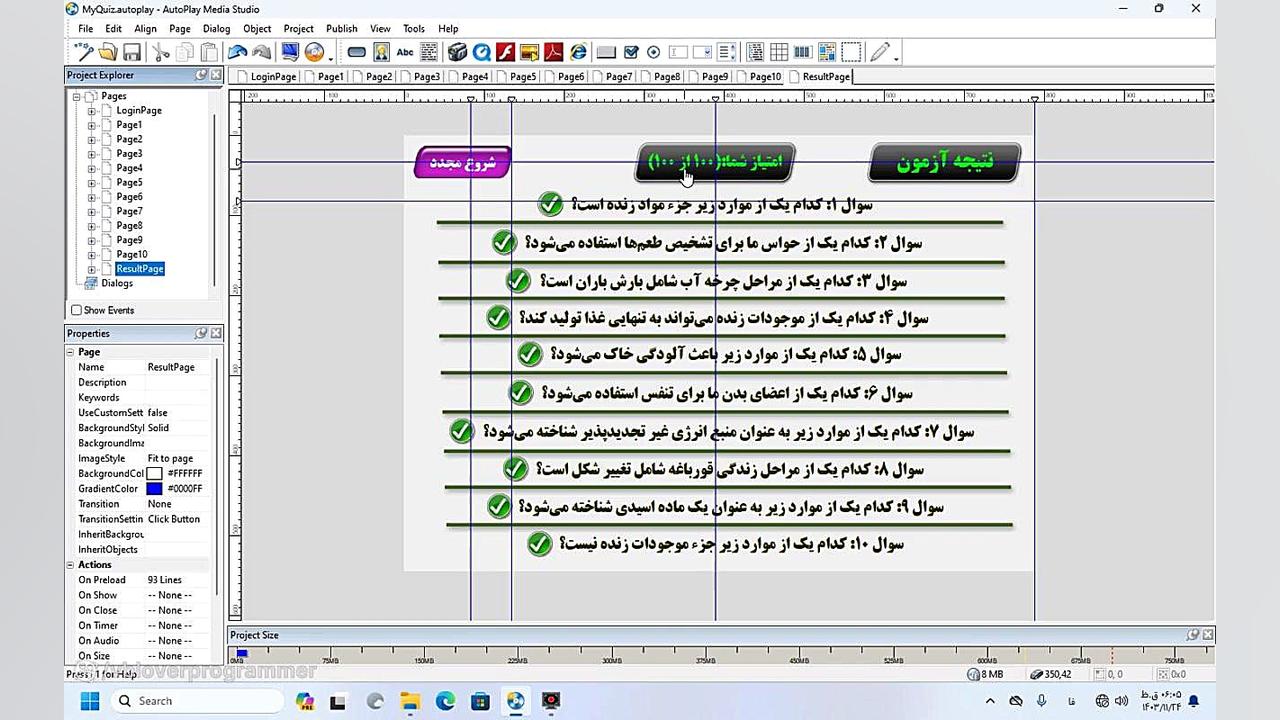Open the Publish menu
This screenshot has height=720, width=1280.
[341, 29]
